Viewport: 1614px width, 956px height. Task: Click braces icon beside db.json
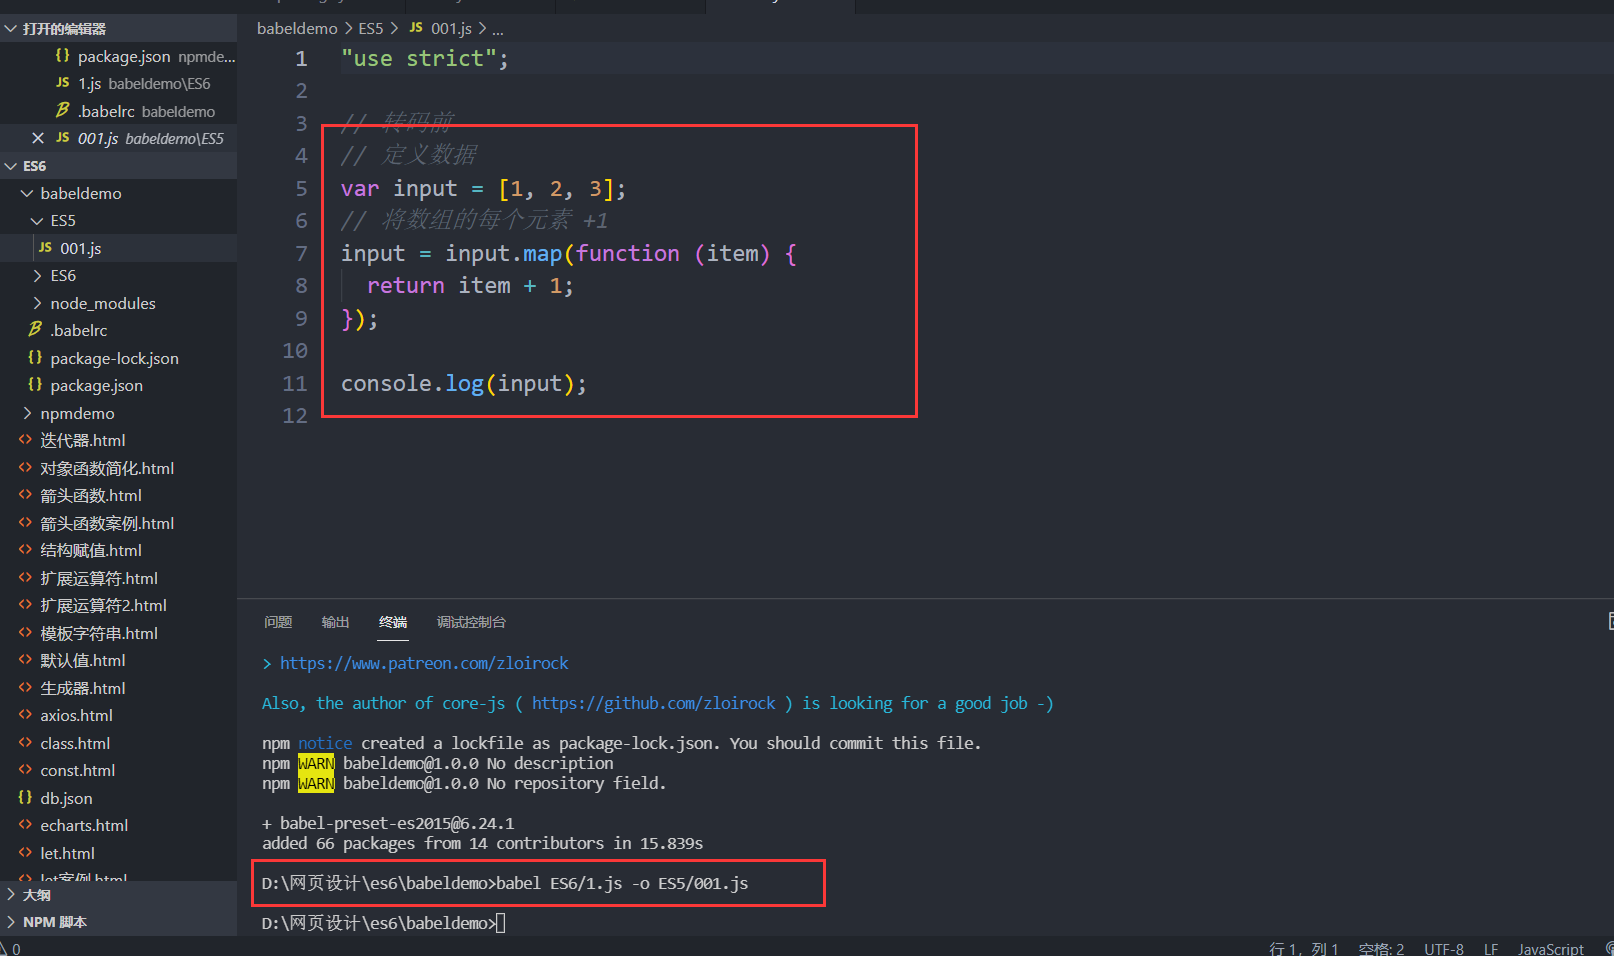25,797
